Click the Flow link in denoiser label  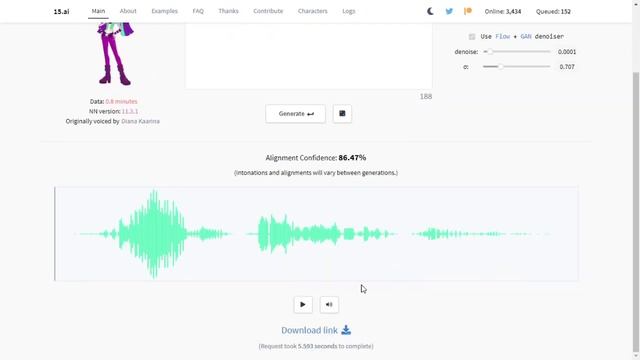[x=503, y=36]
